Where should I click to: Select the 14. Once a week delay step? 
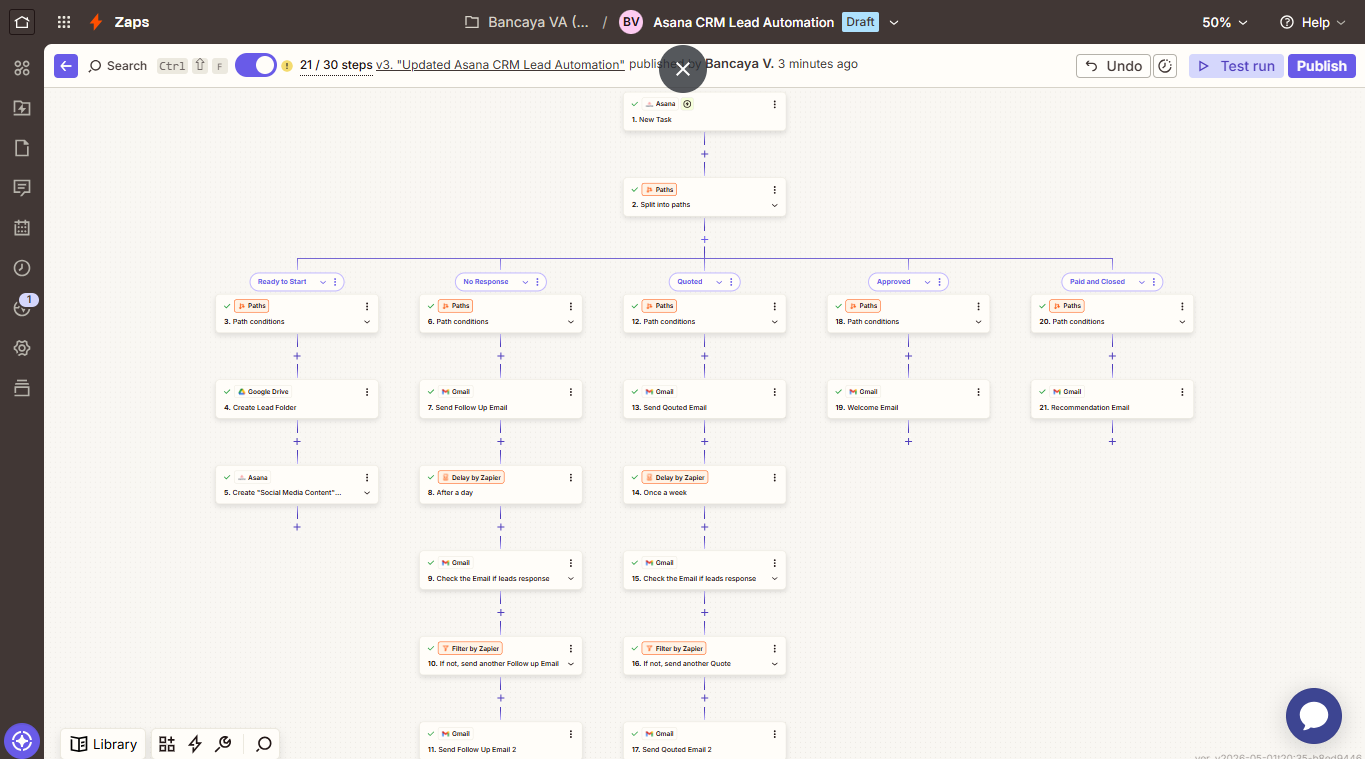click(705, 485)
